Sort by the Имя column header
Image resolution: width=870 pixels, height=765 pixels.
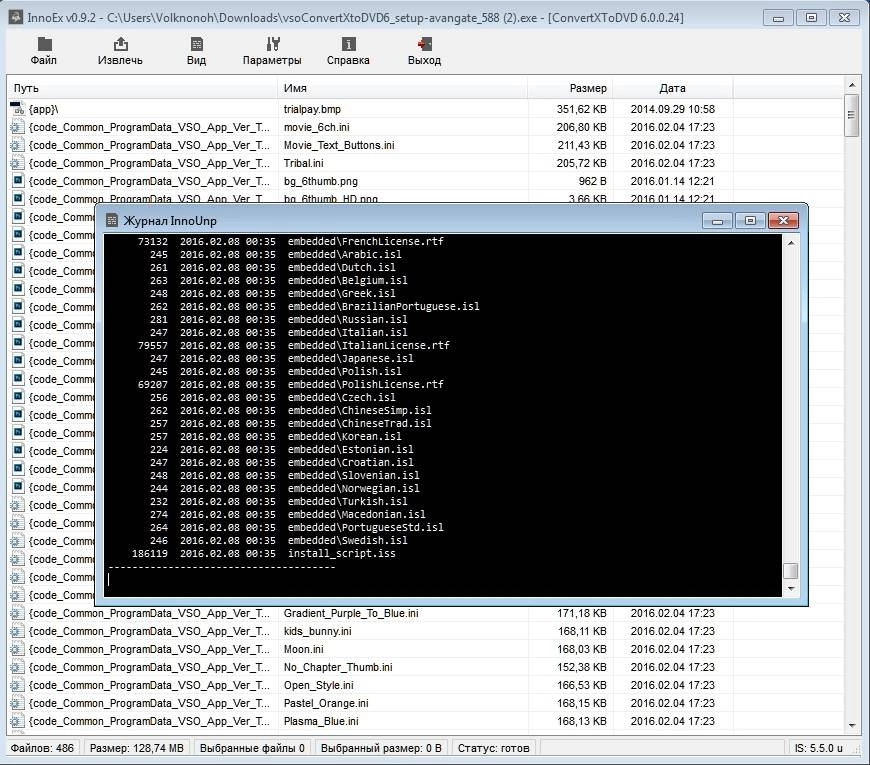(403, 88)
